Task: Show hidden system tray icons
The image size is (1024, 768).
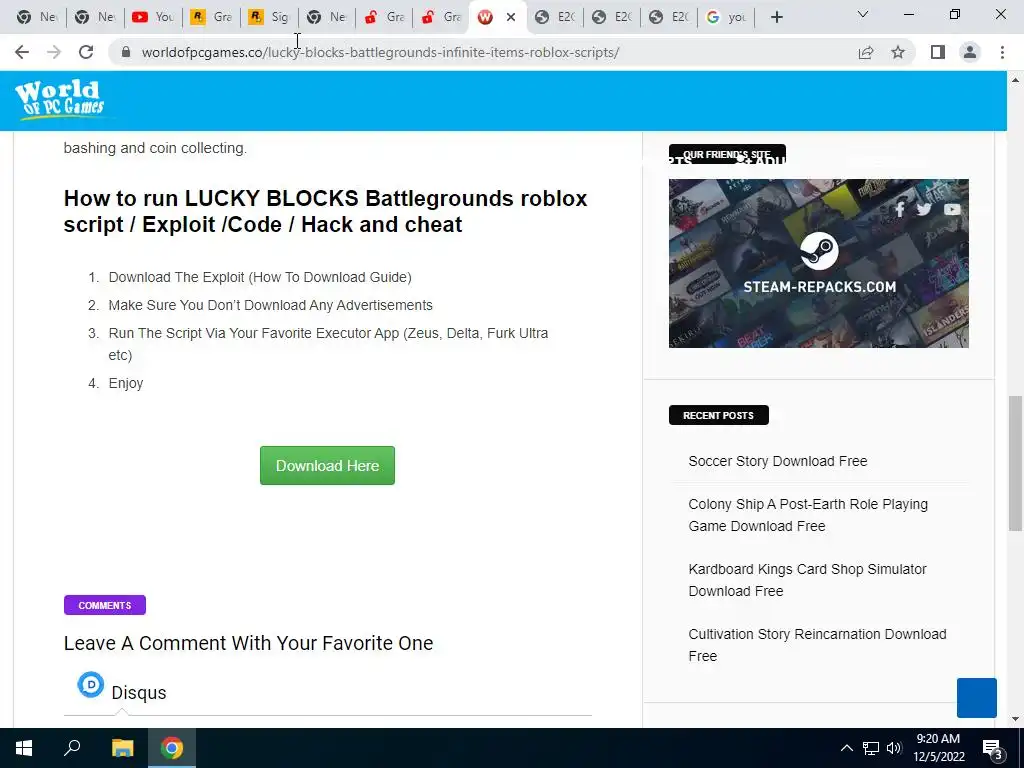Action: (x=846, y=748)
